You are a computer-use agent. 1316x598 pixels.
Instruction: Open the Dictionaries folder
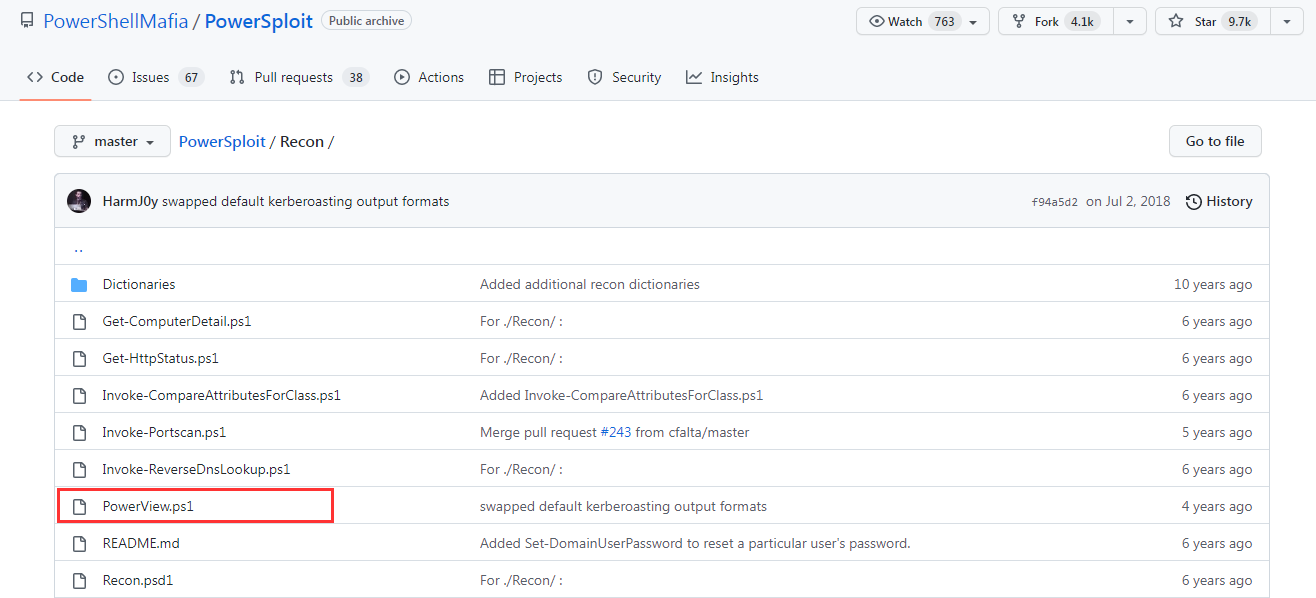point(139,284)
